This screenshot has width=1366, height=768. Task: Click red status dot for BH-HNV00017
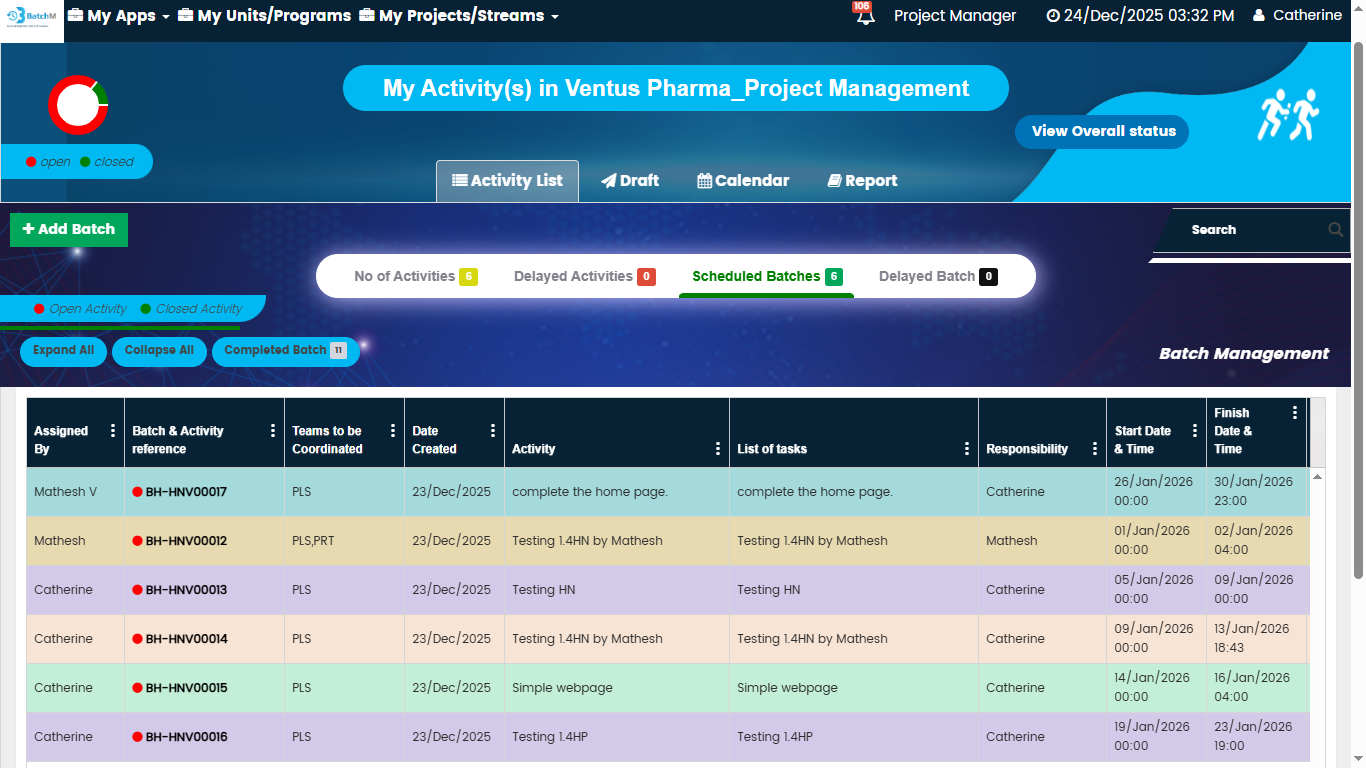pos(138,492)
